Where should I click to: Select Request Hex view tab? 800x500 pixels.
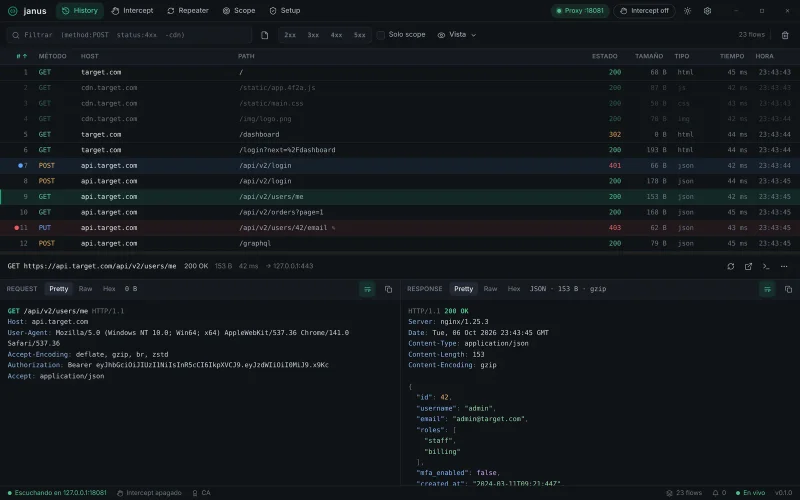point(109,289)
